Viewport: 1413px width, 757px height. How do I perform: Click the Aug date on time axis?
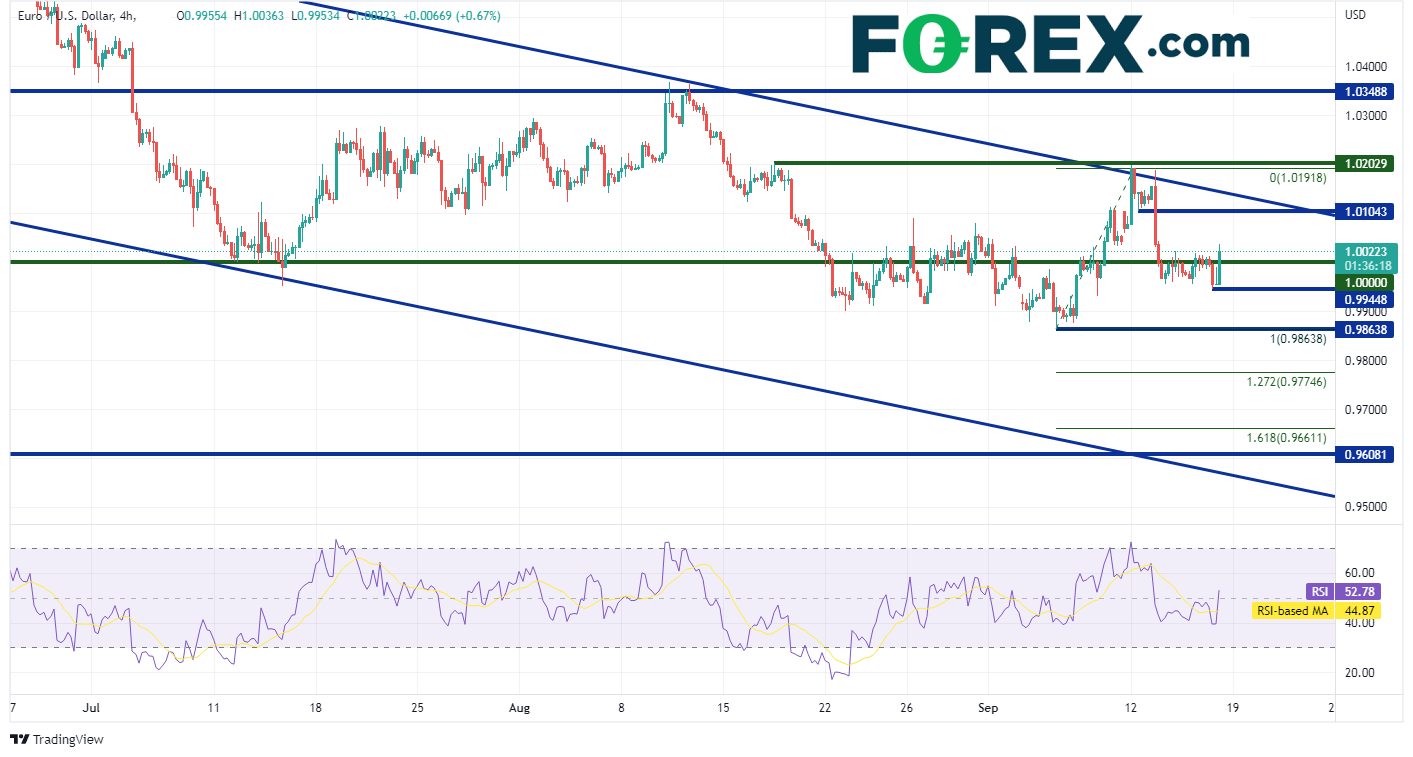tap(519, 708)
